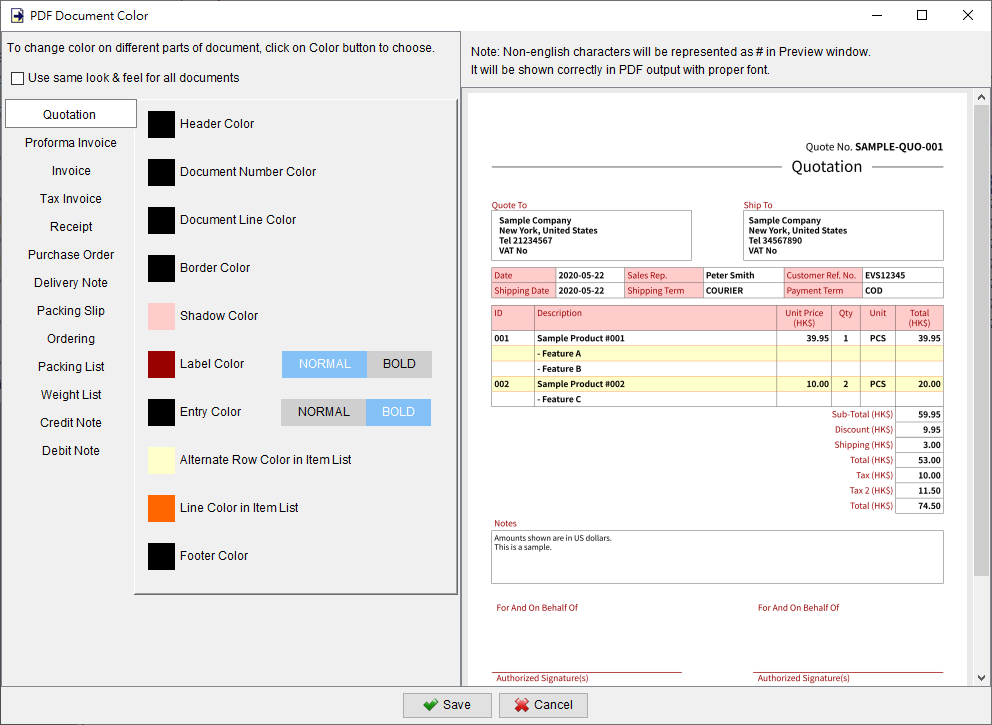Switch to Proforma Invoice tab

[x=70, y=142]
